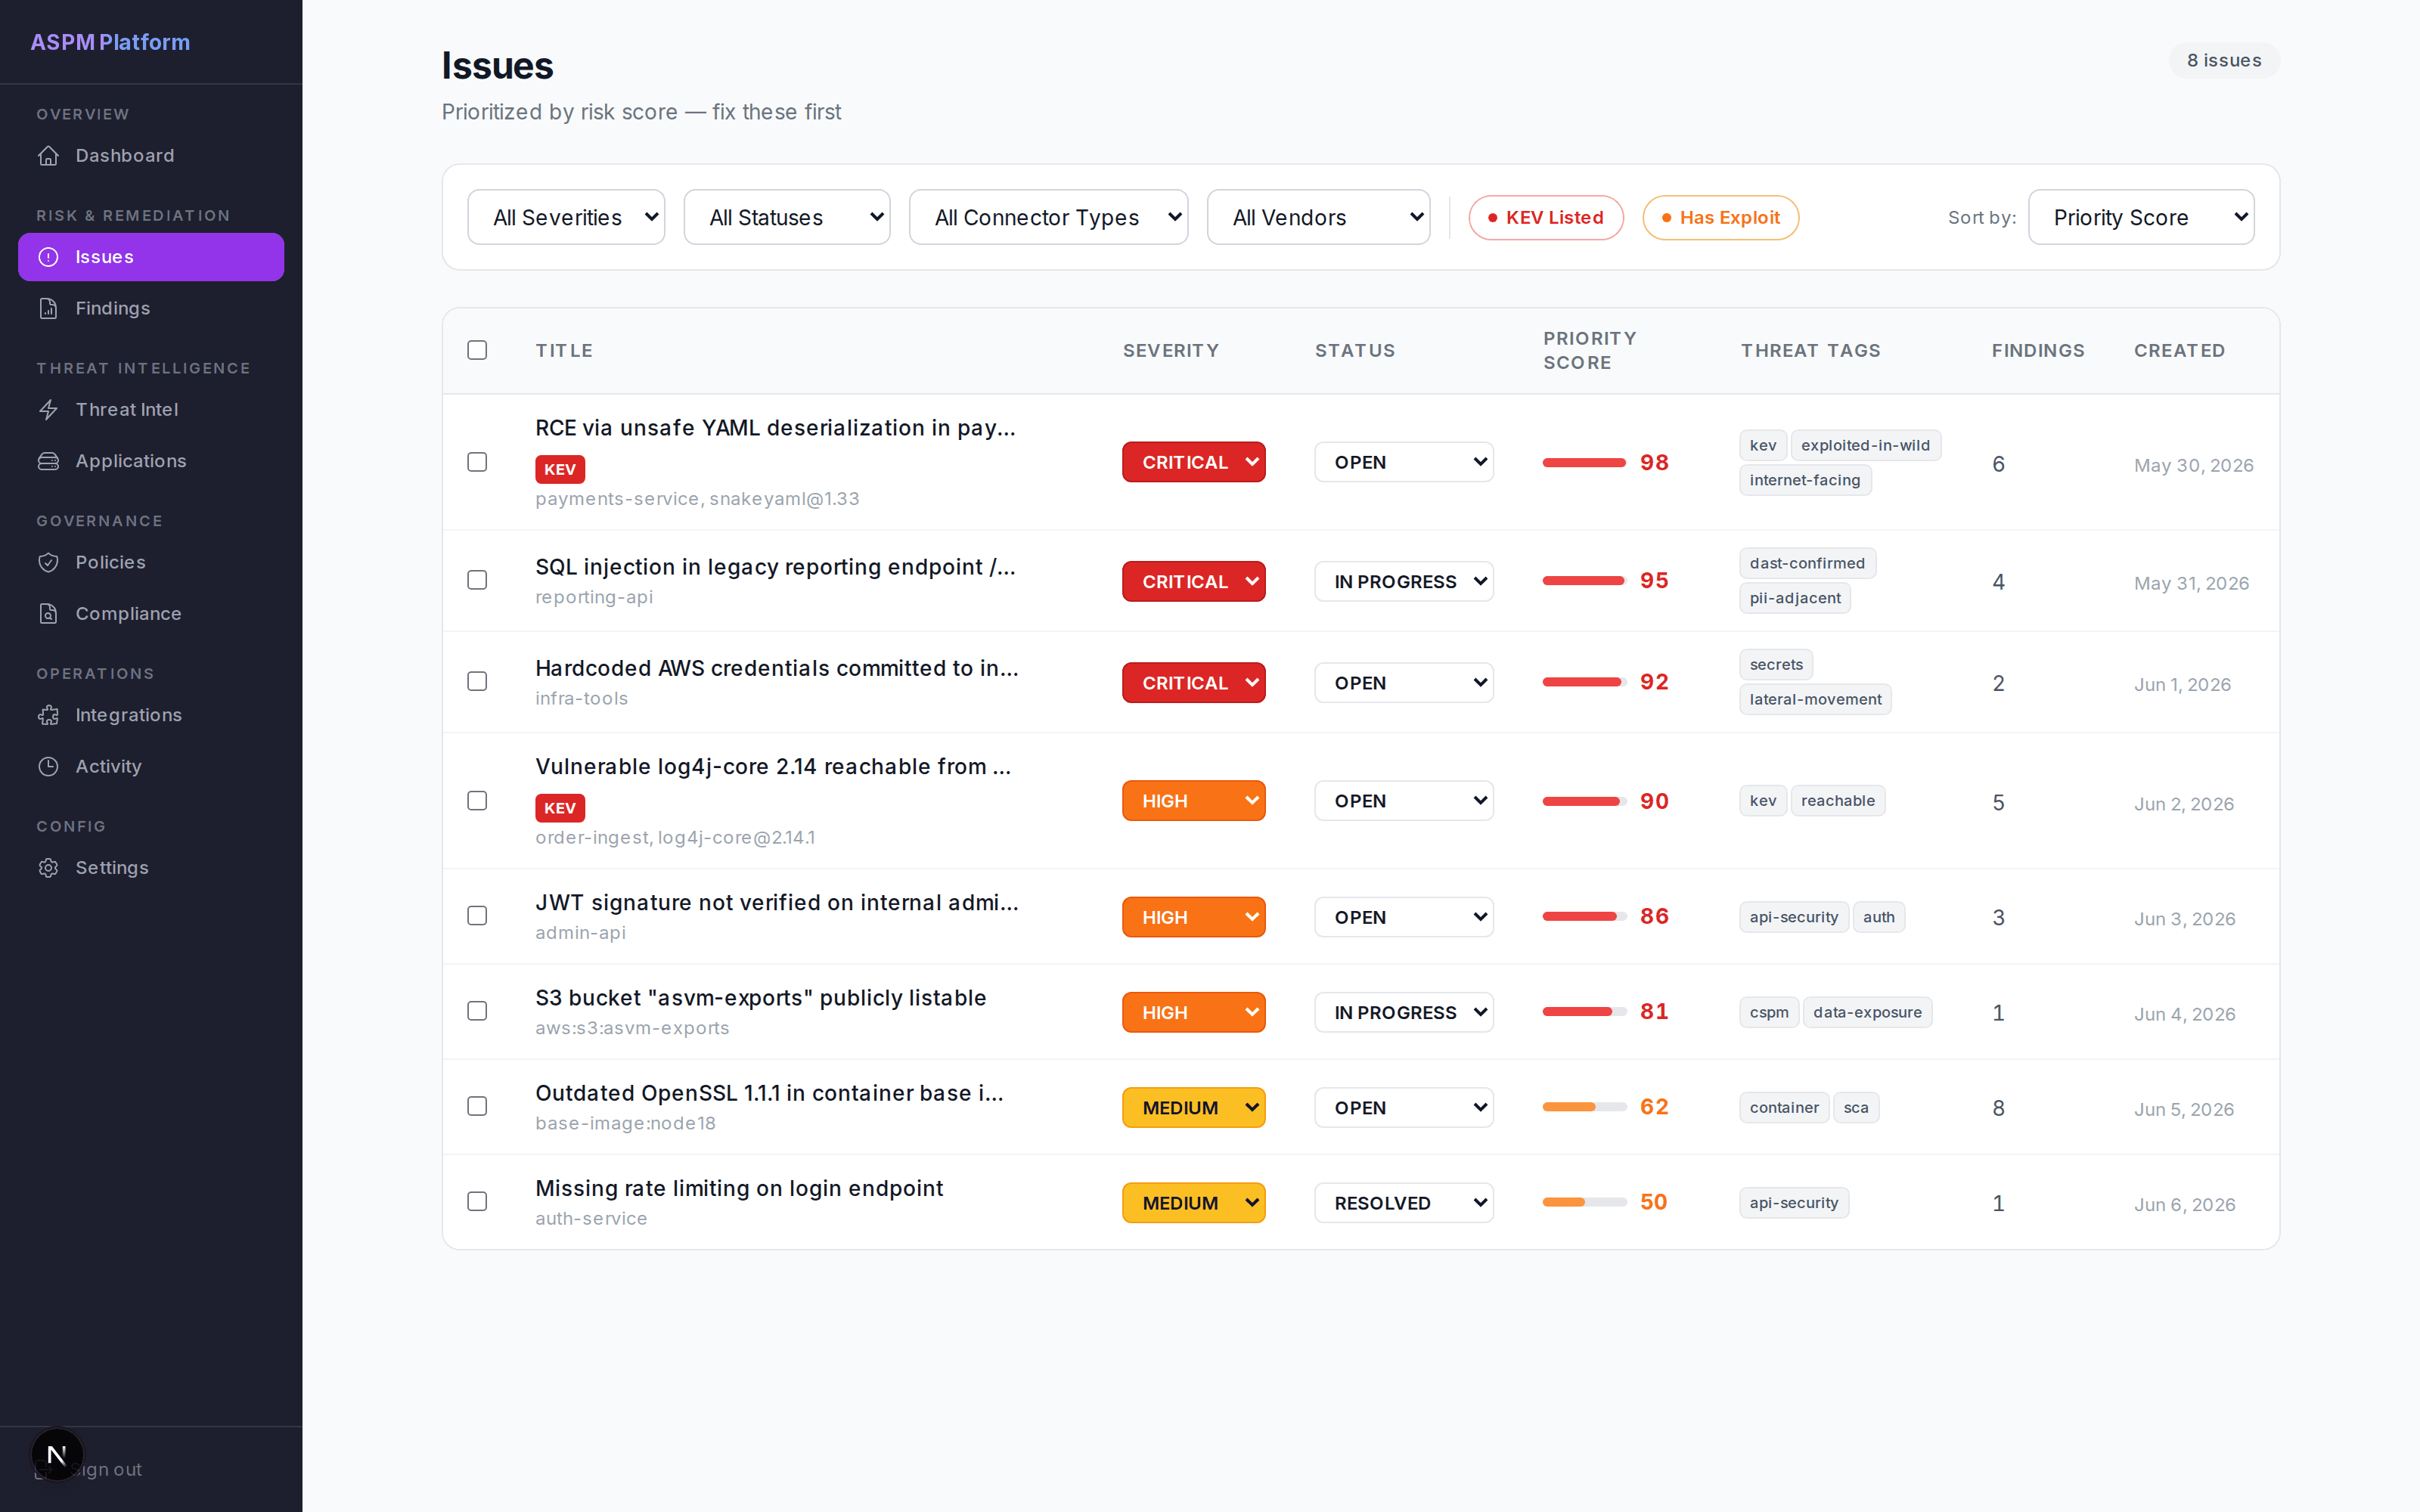
Task: Open Applications page
Action: [x=151, y=461]
